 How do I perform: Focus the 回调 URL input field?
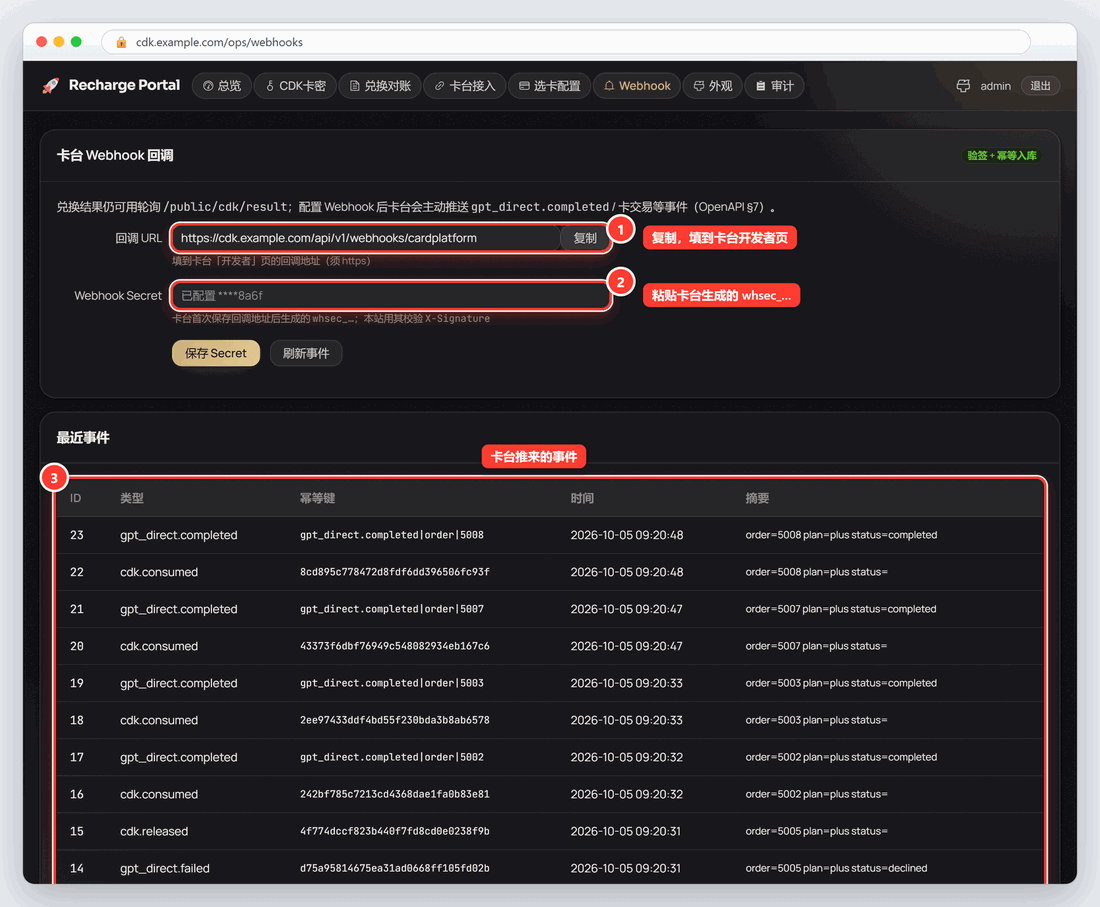(x=366, y=238)
